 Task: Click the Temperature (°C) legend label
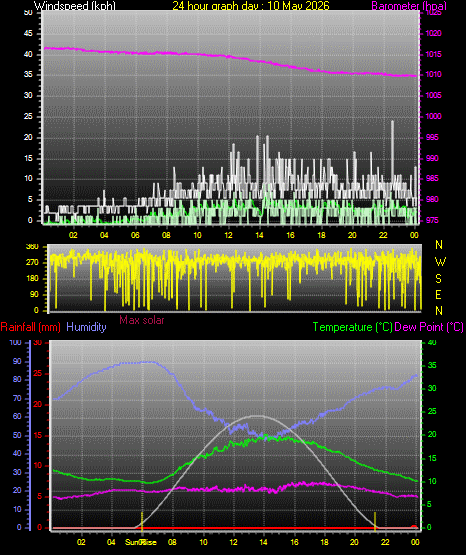coord(352,327)
